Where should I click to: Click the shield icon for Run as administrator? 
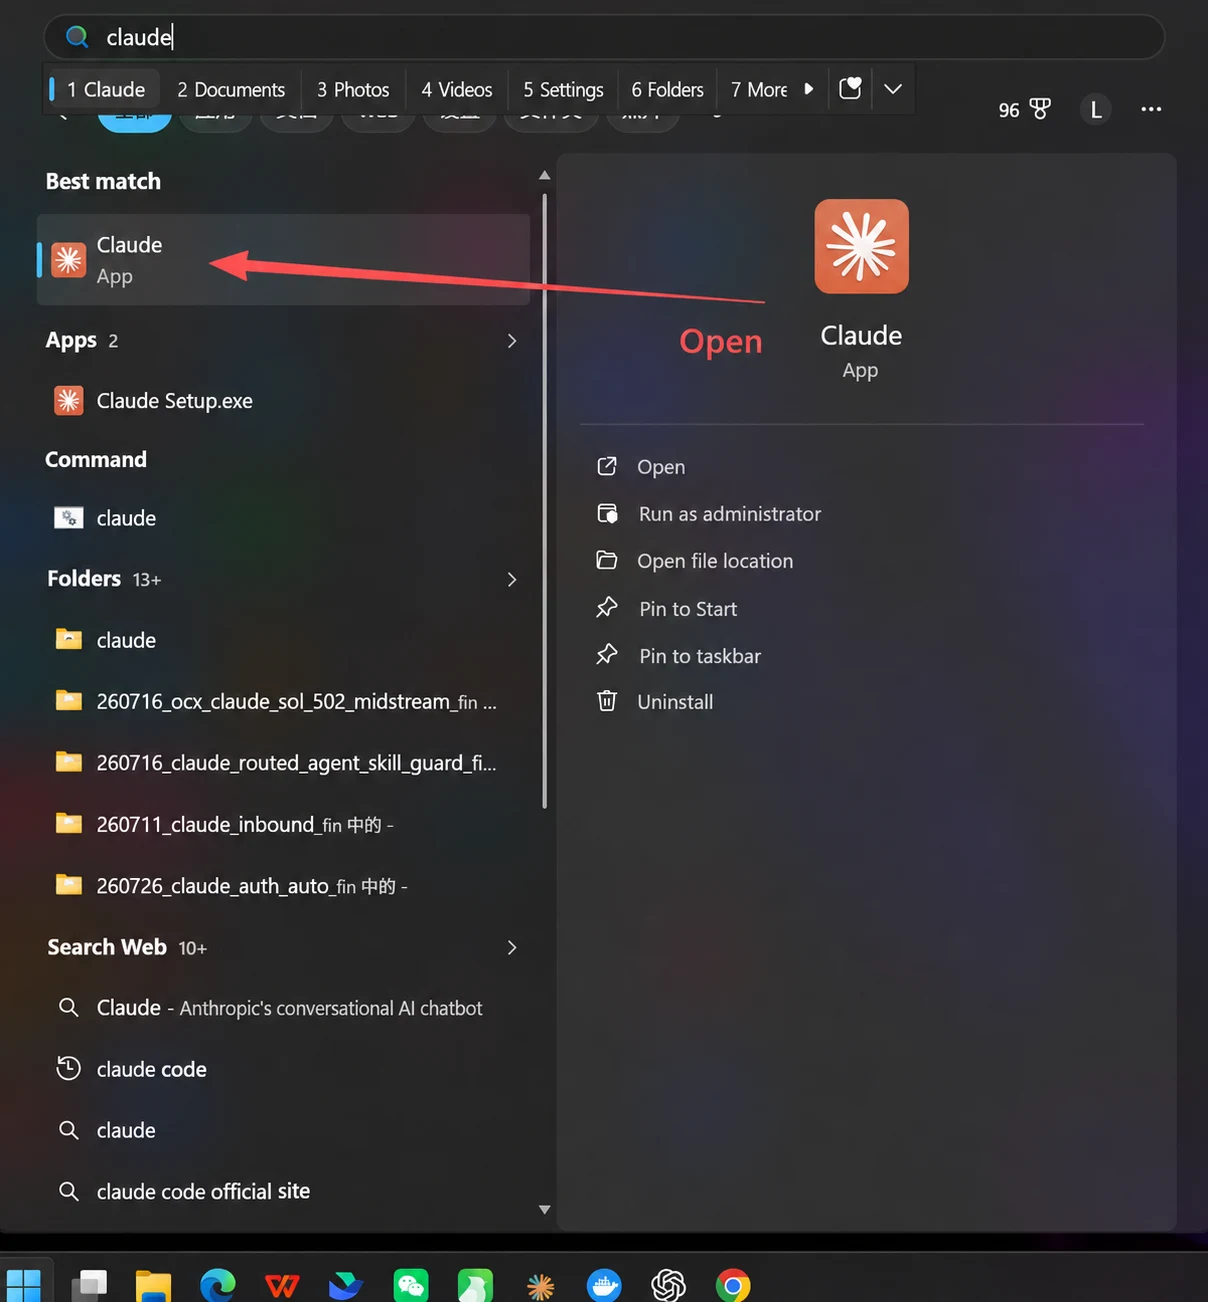[607, 513]
